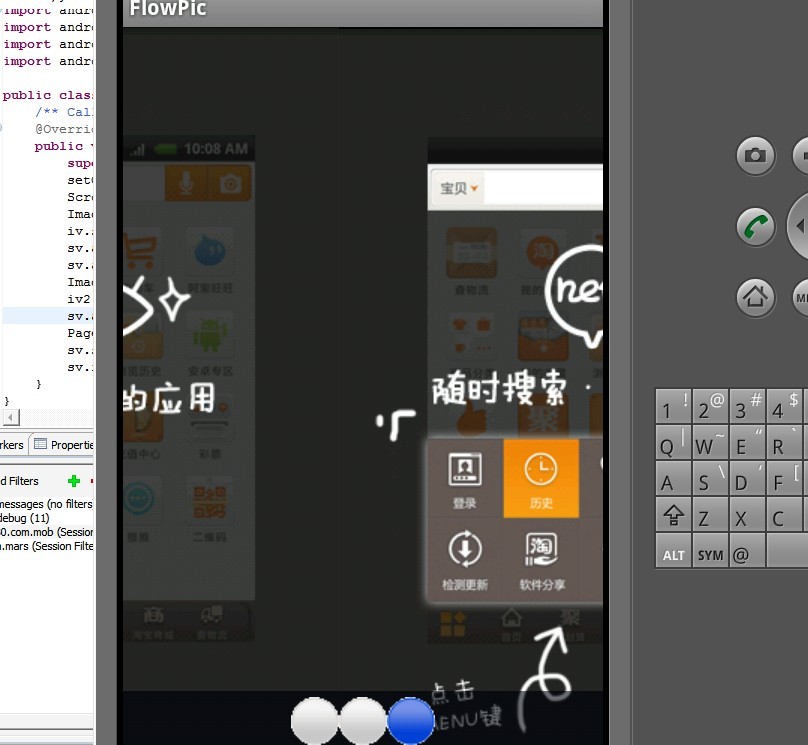Viewport: 808px width, 745px height.
Task: Click the "public clas" code line
Action: pos(47,95)
